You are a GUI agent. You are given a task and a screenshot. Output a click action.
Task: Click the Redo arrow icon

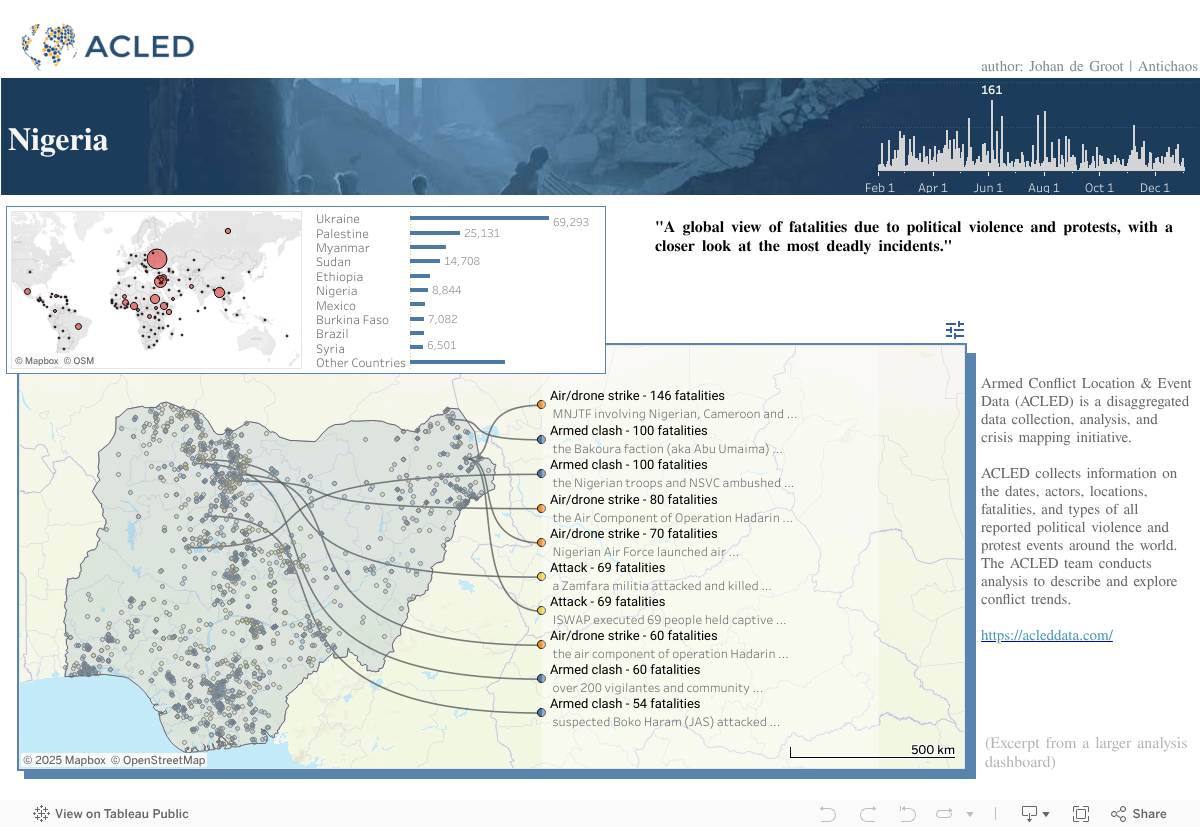(x=867, y=814)
